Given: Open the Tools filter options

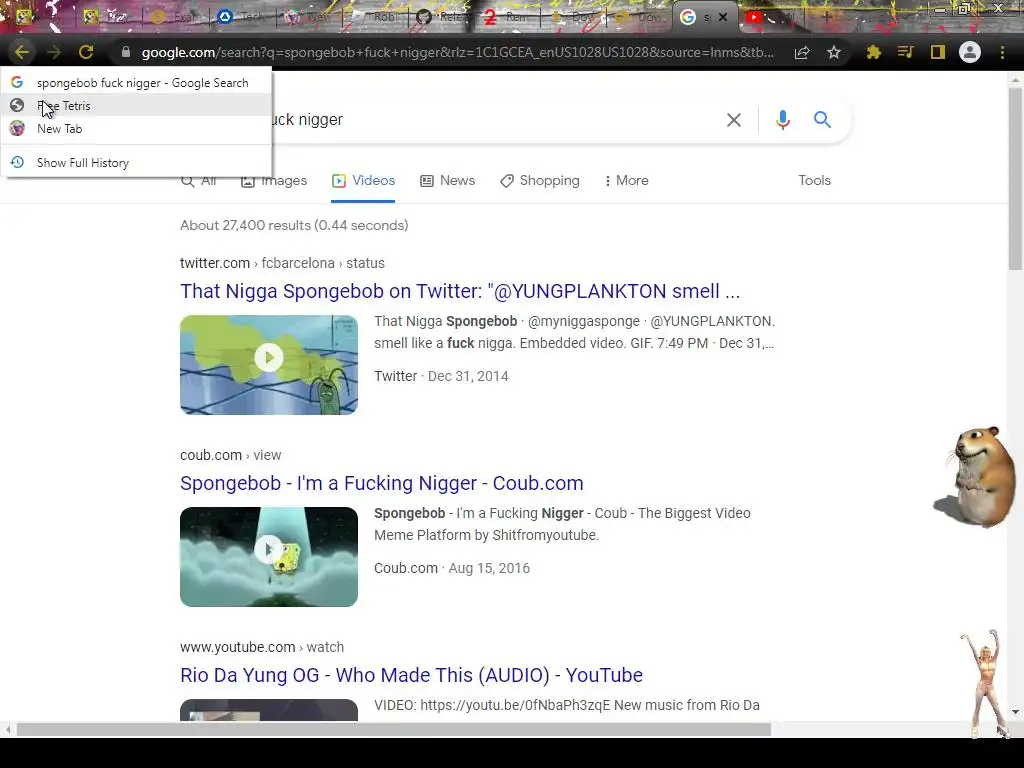Looking at the screenshot, I should pyautogui.click(x=814, y=181).
